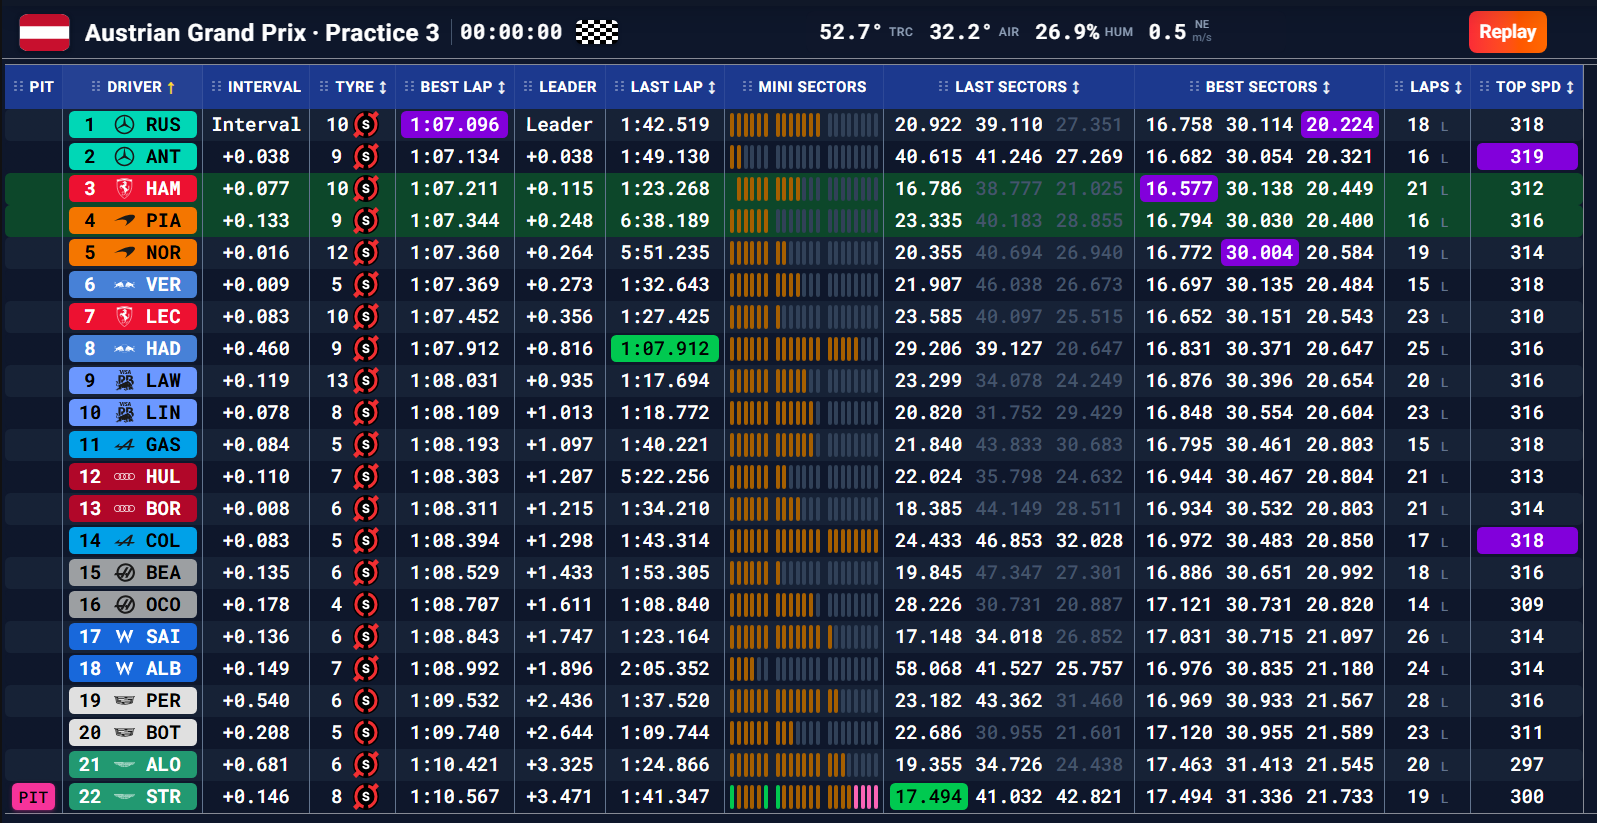Click the Cadillac logo beside PER
The image size is (1597, 823).
pos(125,700)
